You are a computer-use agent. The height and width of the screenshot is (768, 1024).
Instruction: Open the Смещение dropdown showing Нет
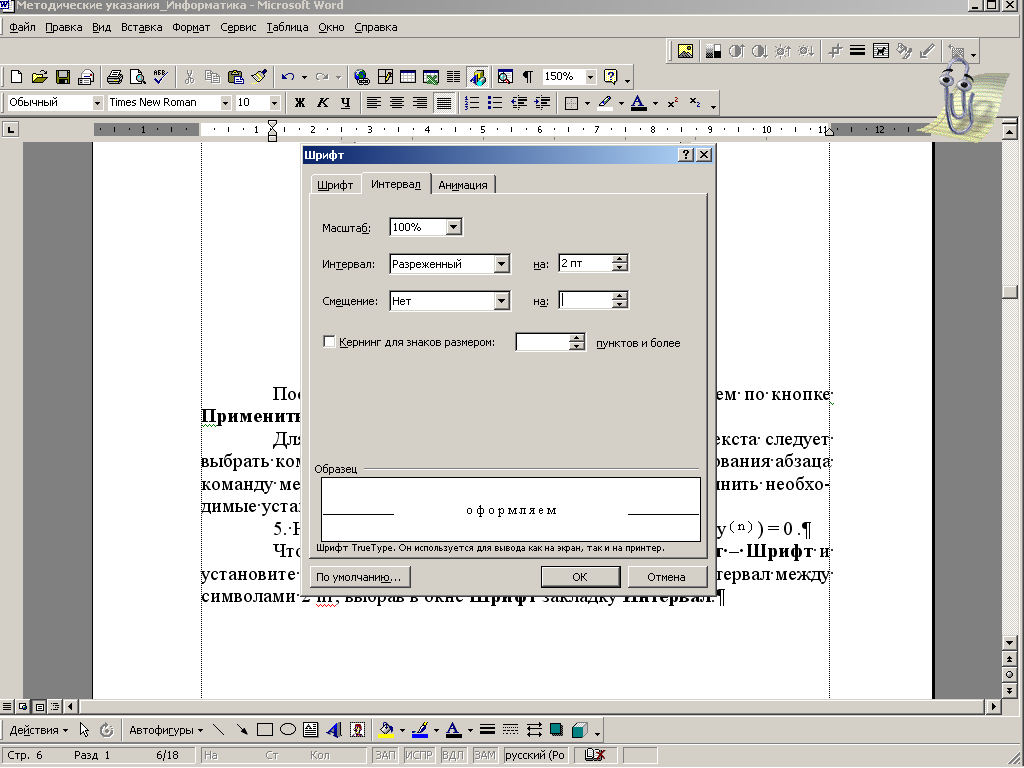point(502,301)
